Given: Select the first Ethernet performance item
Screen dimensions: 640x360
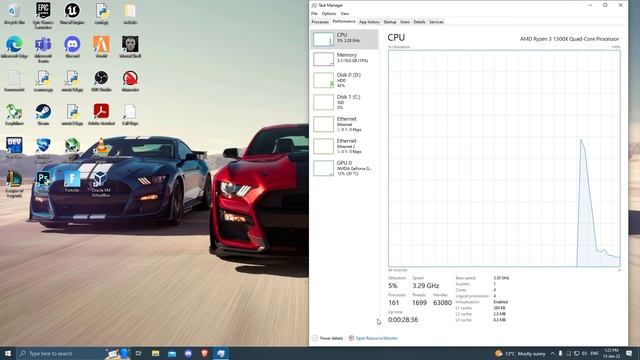Looking at the screenshot, I should (x=344, y=124).
